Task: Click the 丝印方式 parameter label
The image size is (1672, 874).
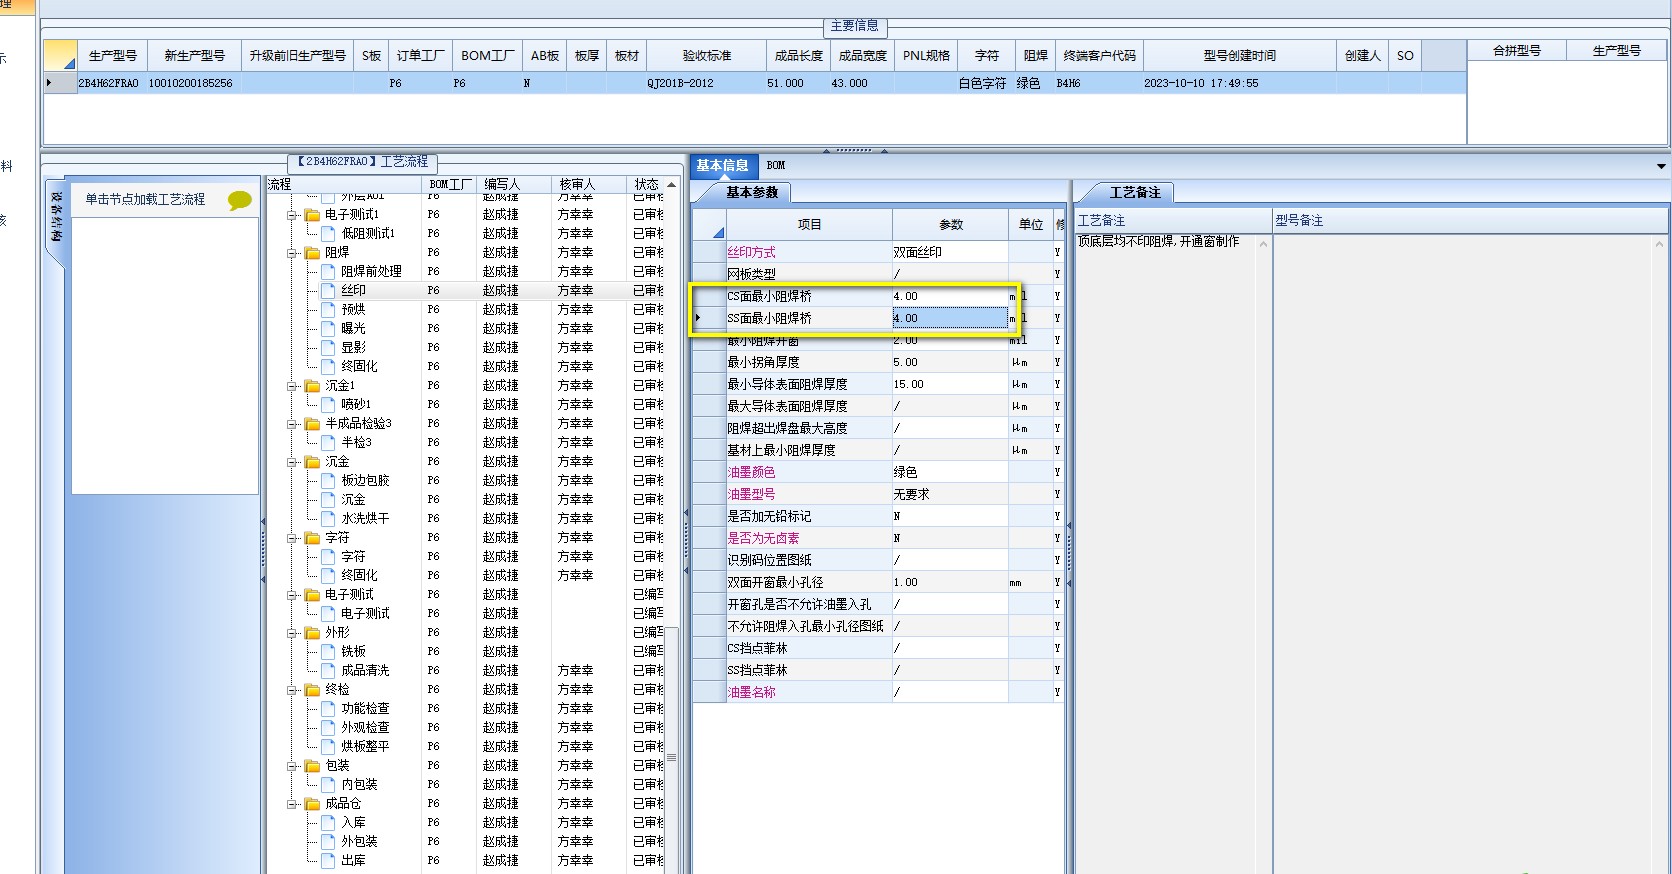Action: (751, 252)
